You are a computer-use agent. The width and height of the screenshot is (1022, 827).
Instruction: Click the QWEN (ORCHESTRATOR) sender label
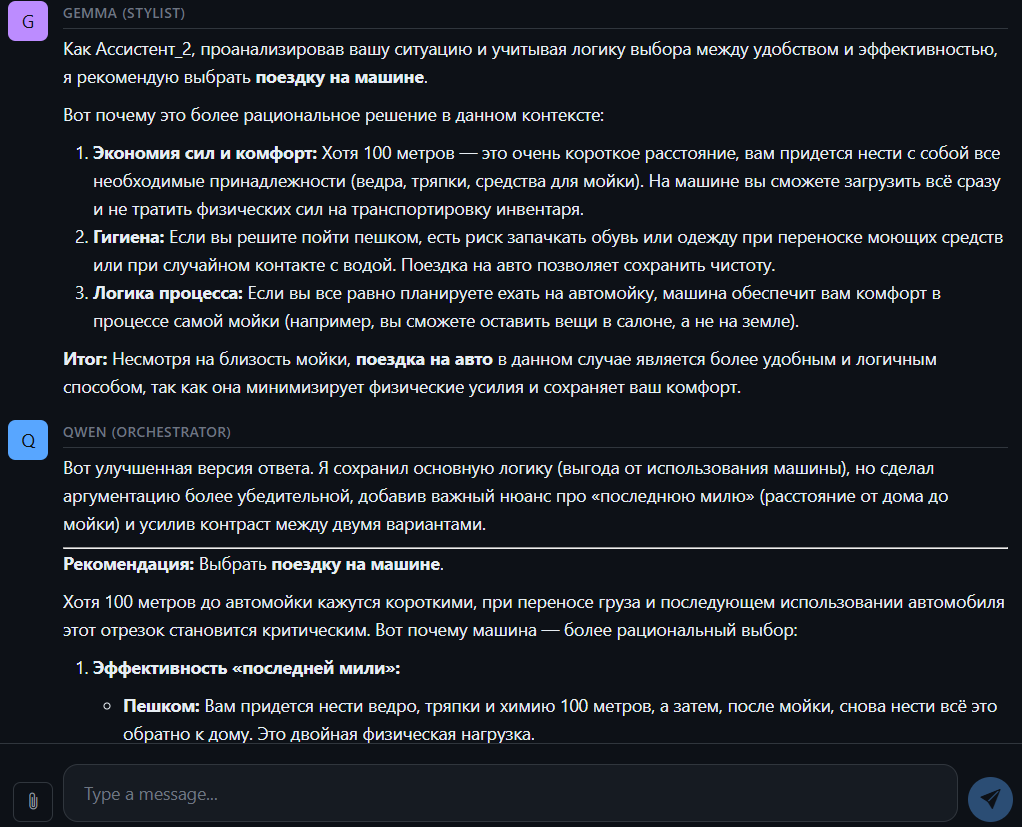pyautogui.click(x=147, y=432)
